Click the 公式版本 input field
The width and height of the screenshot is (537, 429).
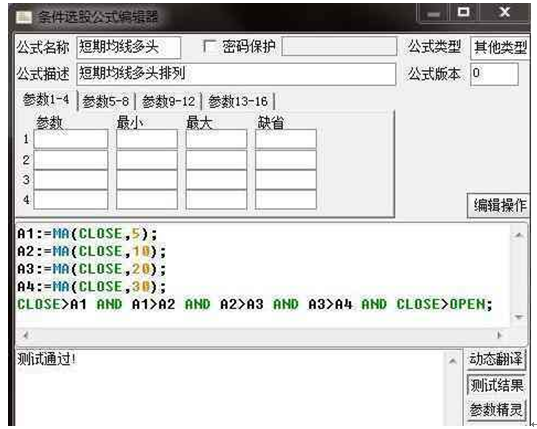(x=495, y=74)
